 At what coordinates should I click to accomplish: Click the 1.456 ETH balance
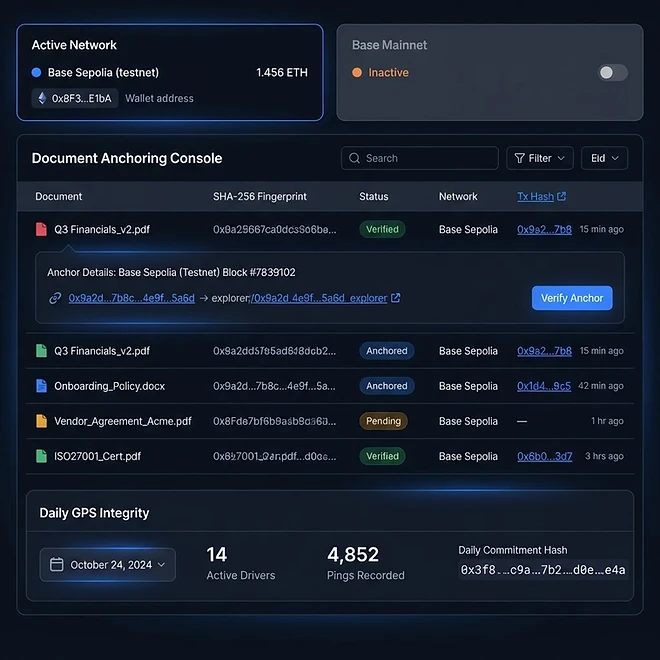[282, 72]
